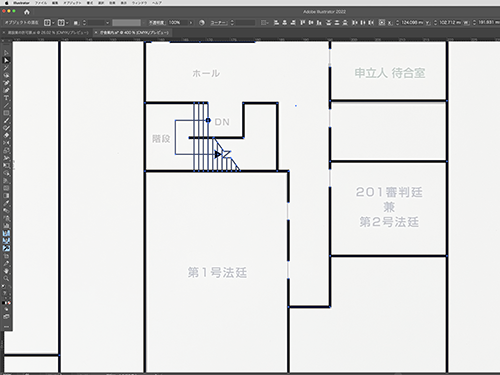Select the Line Segment tool
500x375 pixels.
pos(6,105)
